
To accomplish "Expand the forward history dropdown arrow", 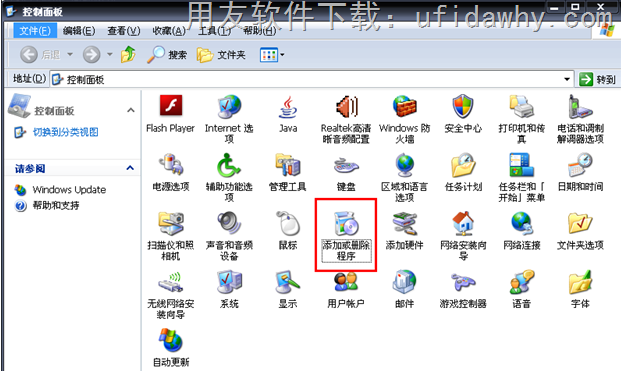I will tap(110, 54).
